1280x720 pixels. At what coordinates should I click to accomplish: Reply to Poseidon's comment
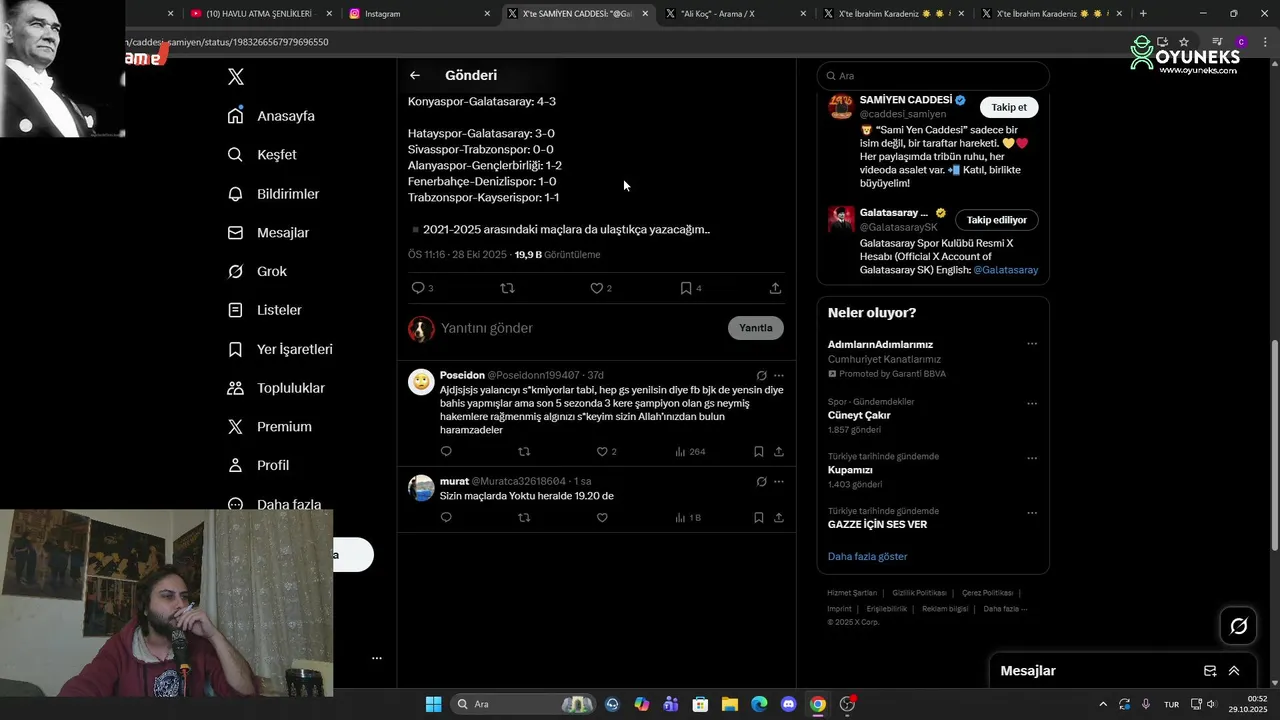tap(446, 452)
